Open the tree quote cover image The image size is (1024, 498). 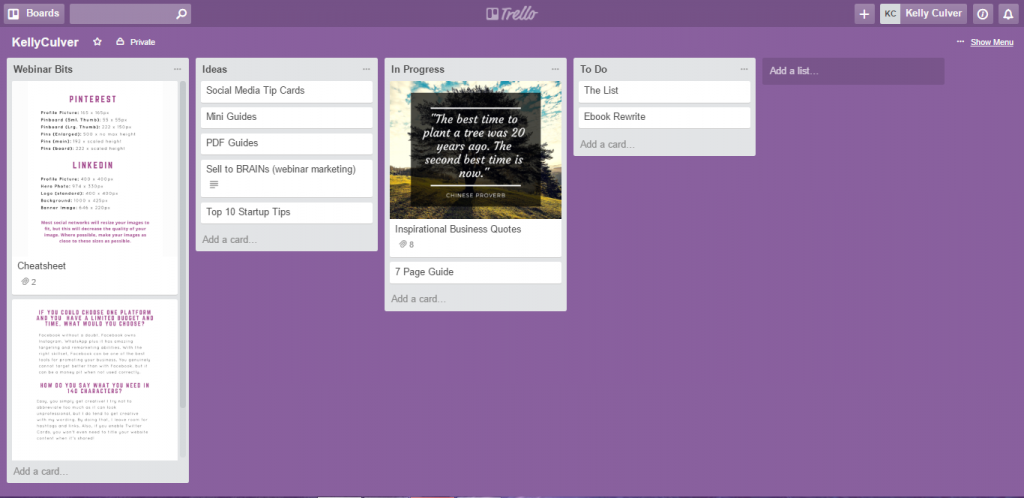475,149
